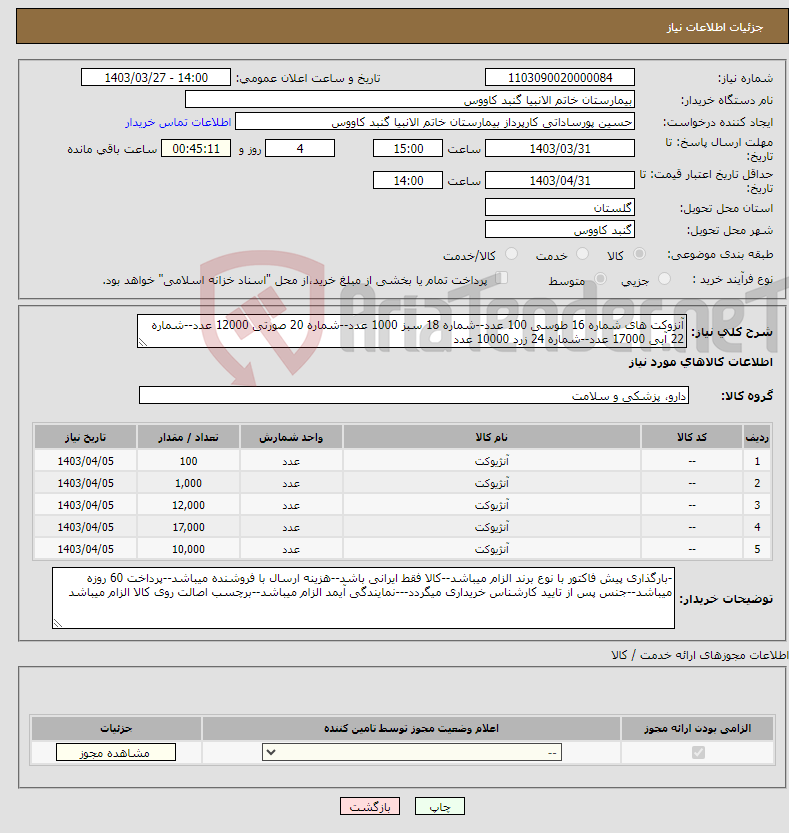Click the delivery city field گنبد کاووس
789x833 pixels.
click(x=560, y=230)
